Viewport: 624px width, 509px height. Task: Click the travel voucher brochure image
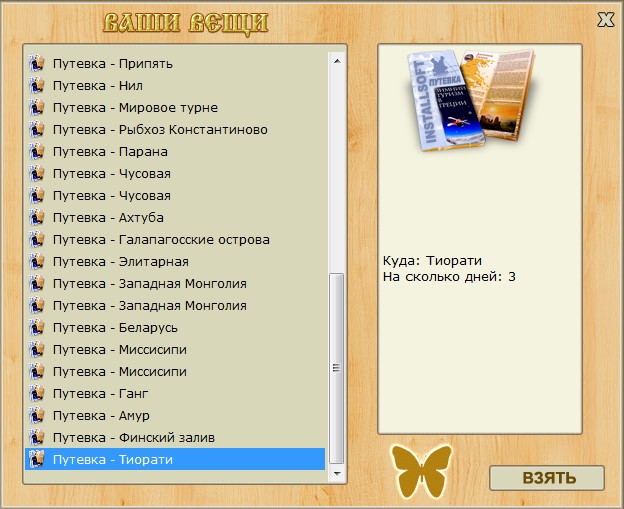pyautogui.click(x=471, y=100)
